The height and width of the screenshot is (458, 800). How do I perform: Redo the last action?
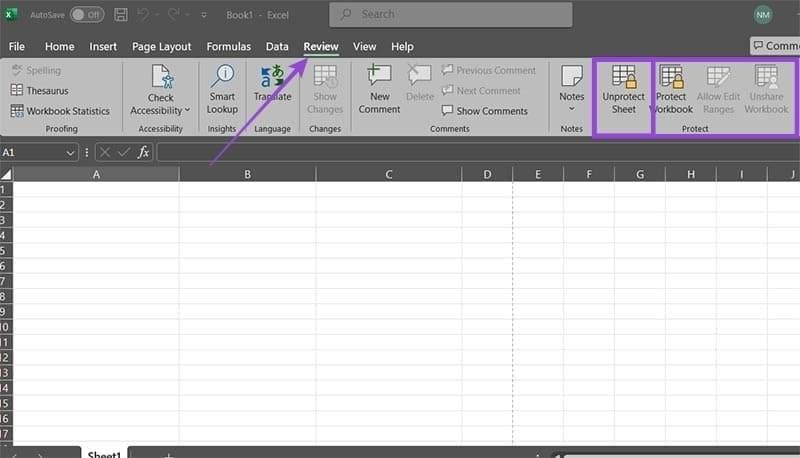point(173,15)
